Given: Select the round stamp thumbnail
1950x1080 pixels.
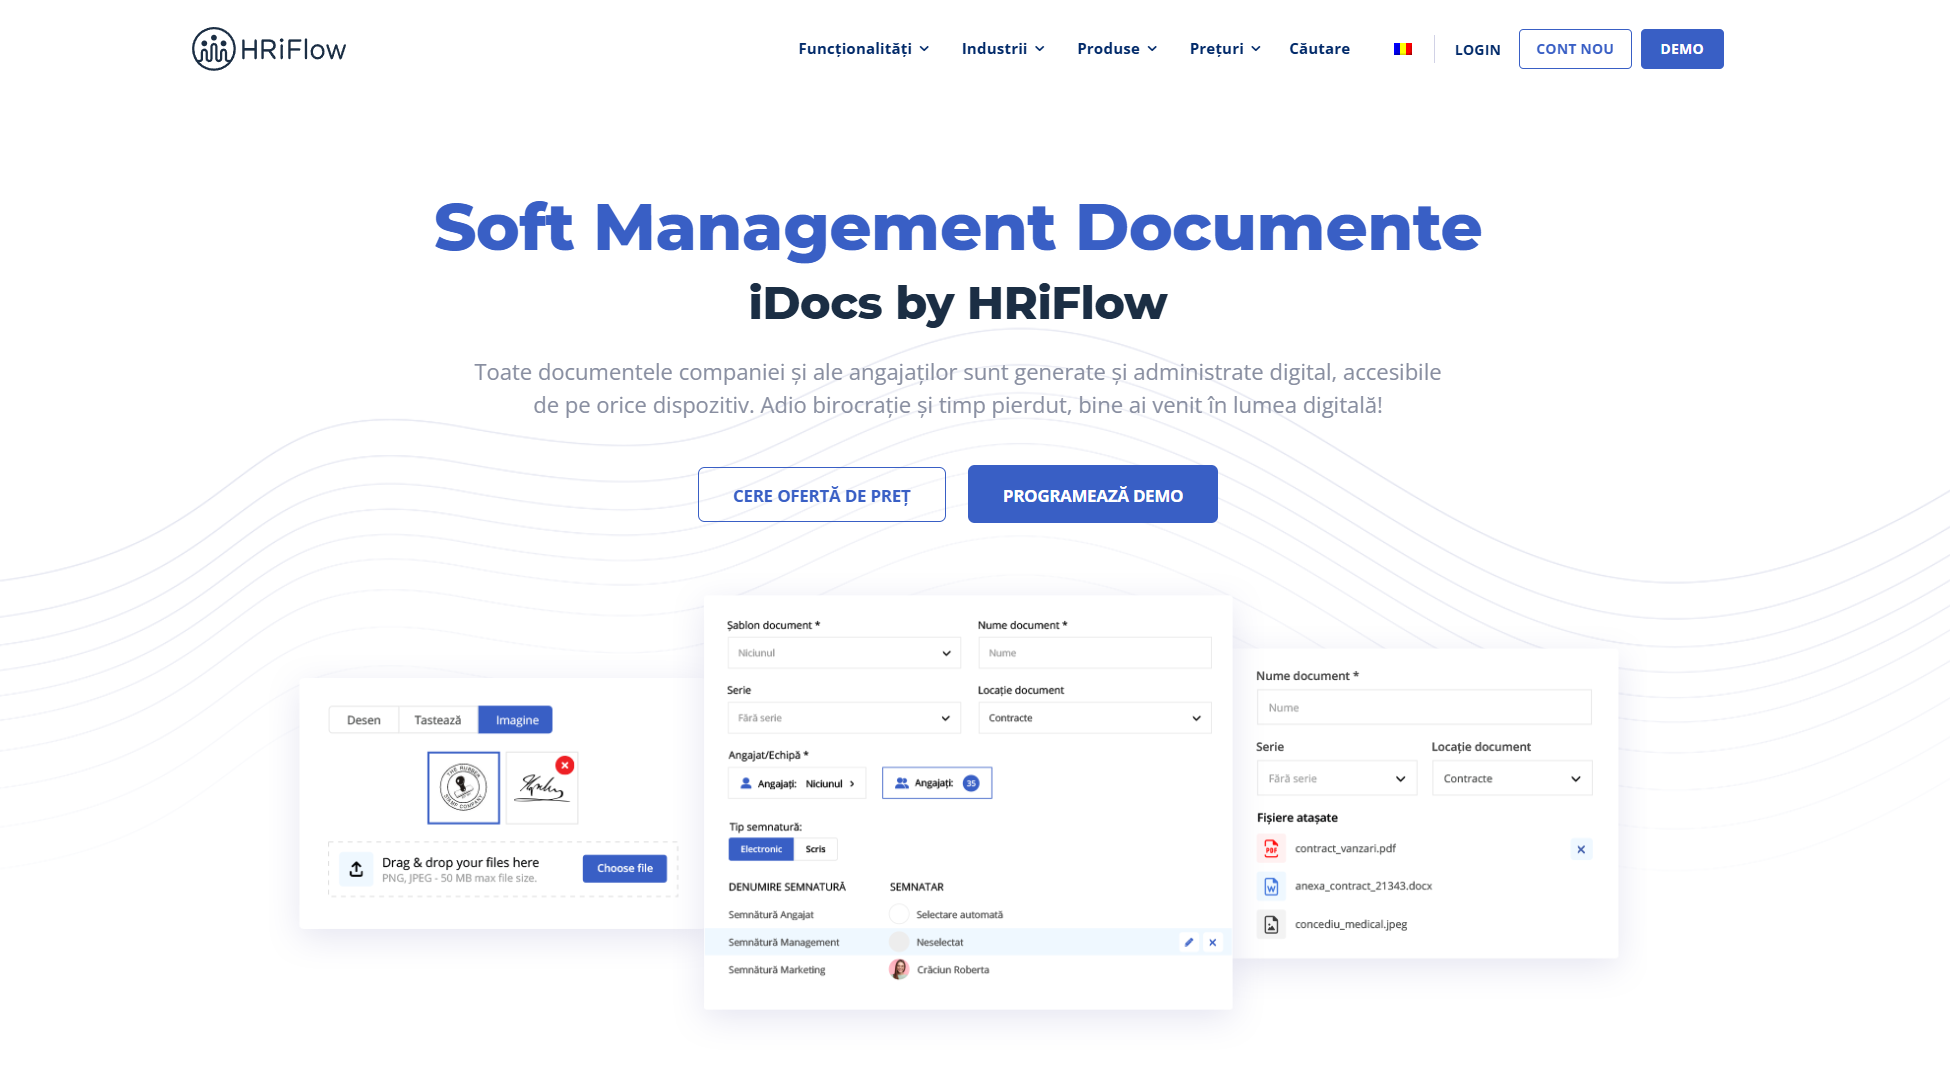Looking at the screenshot, I should point(463,788).
